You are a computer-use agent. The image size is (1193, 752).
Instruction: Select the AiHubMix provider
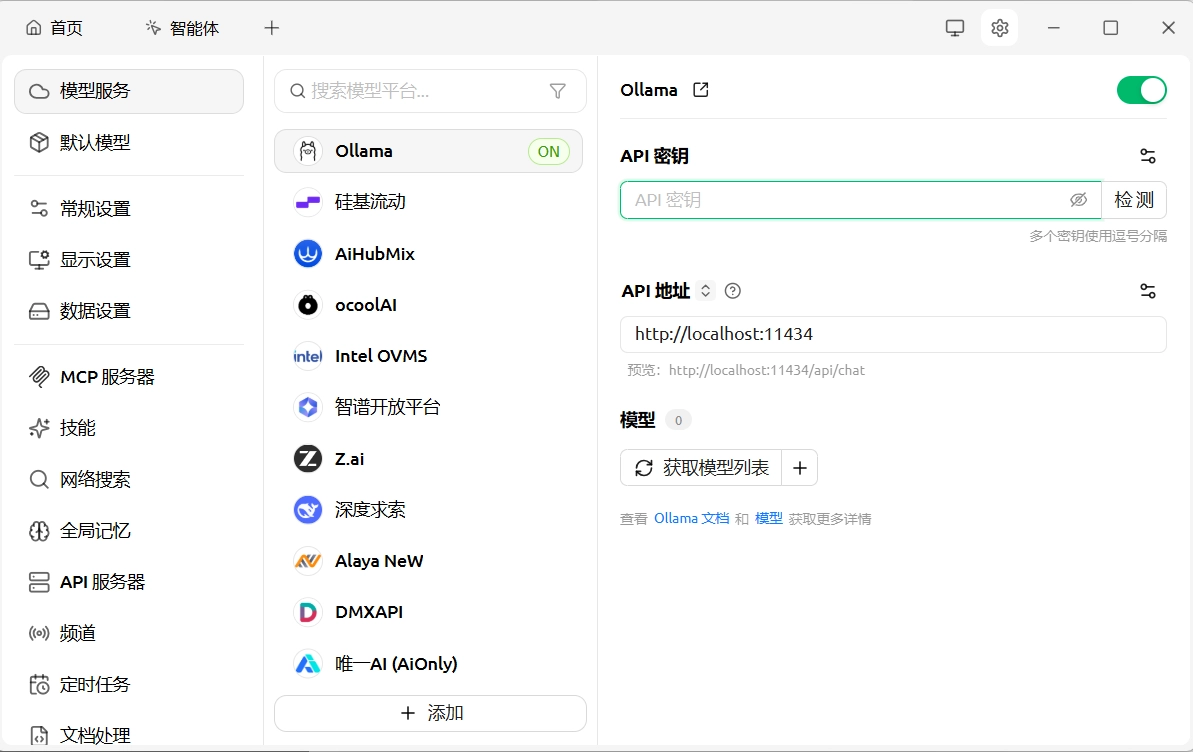pyautogui.click(x=428, y=253)
